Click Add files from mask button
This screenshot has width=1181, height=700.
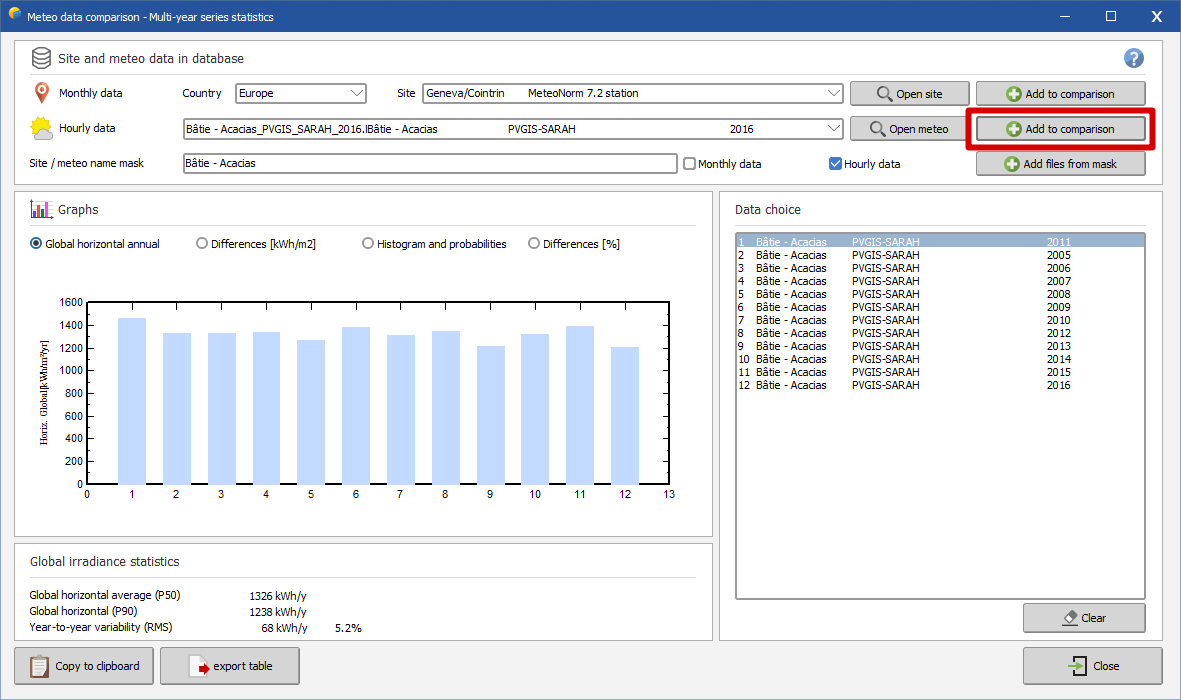1060,164
